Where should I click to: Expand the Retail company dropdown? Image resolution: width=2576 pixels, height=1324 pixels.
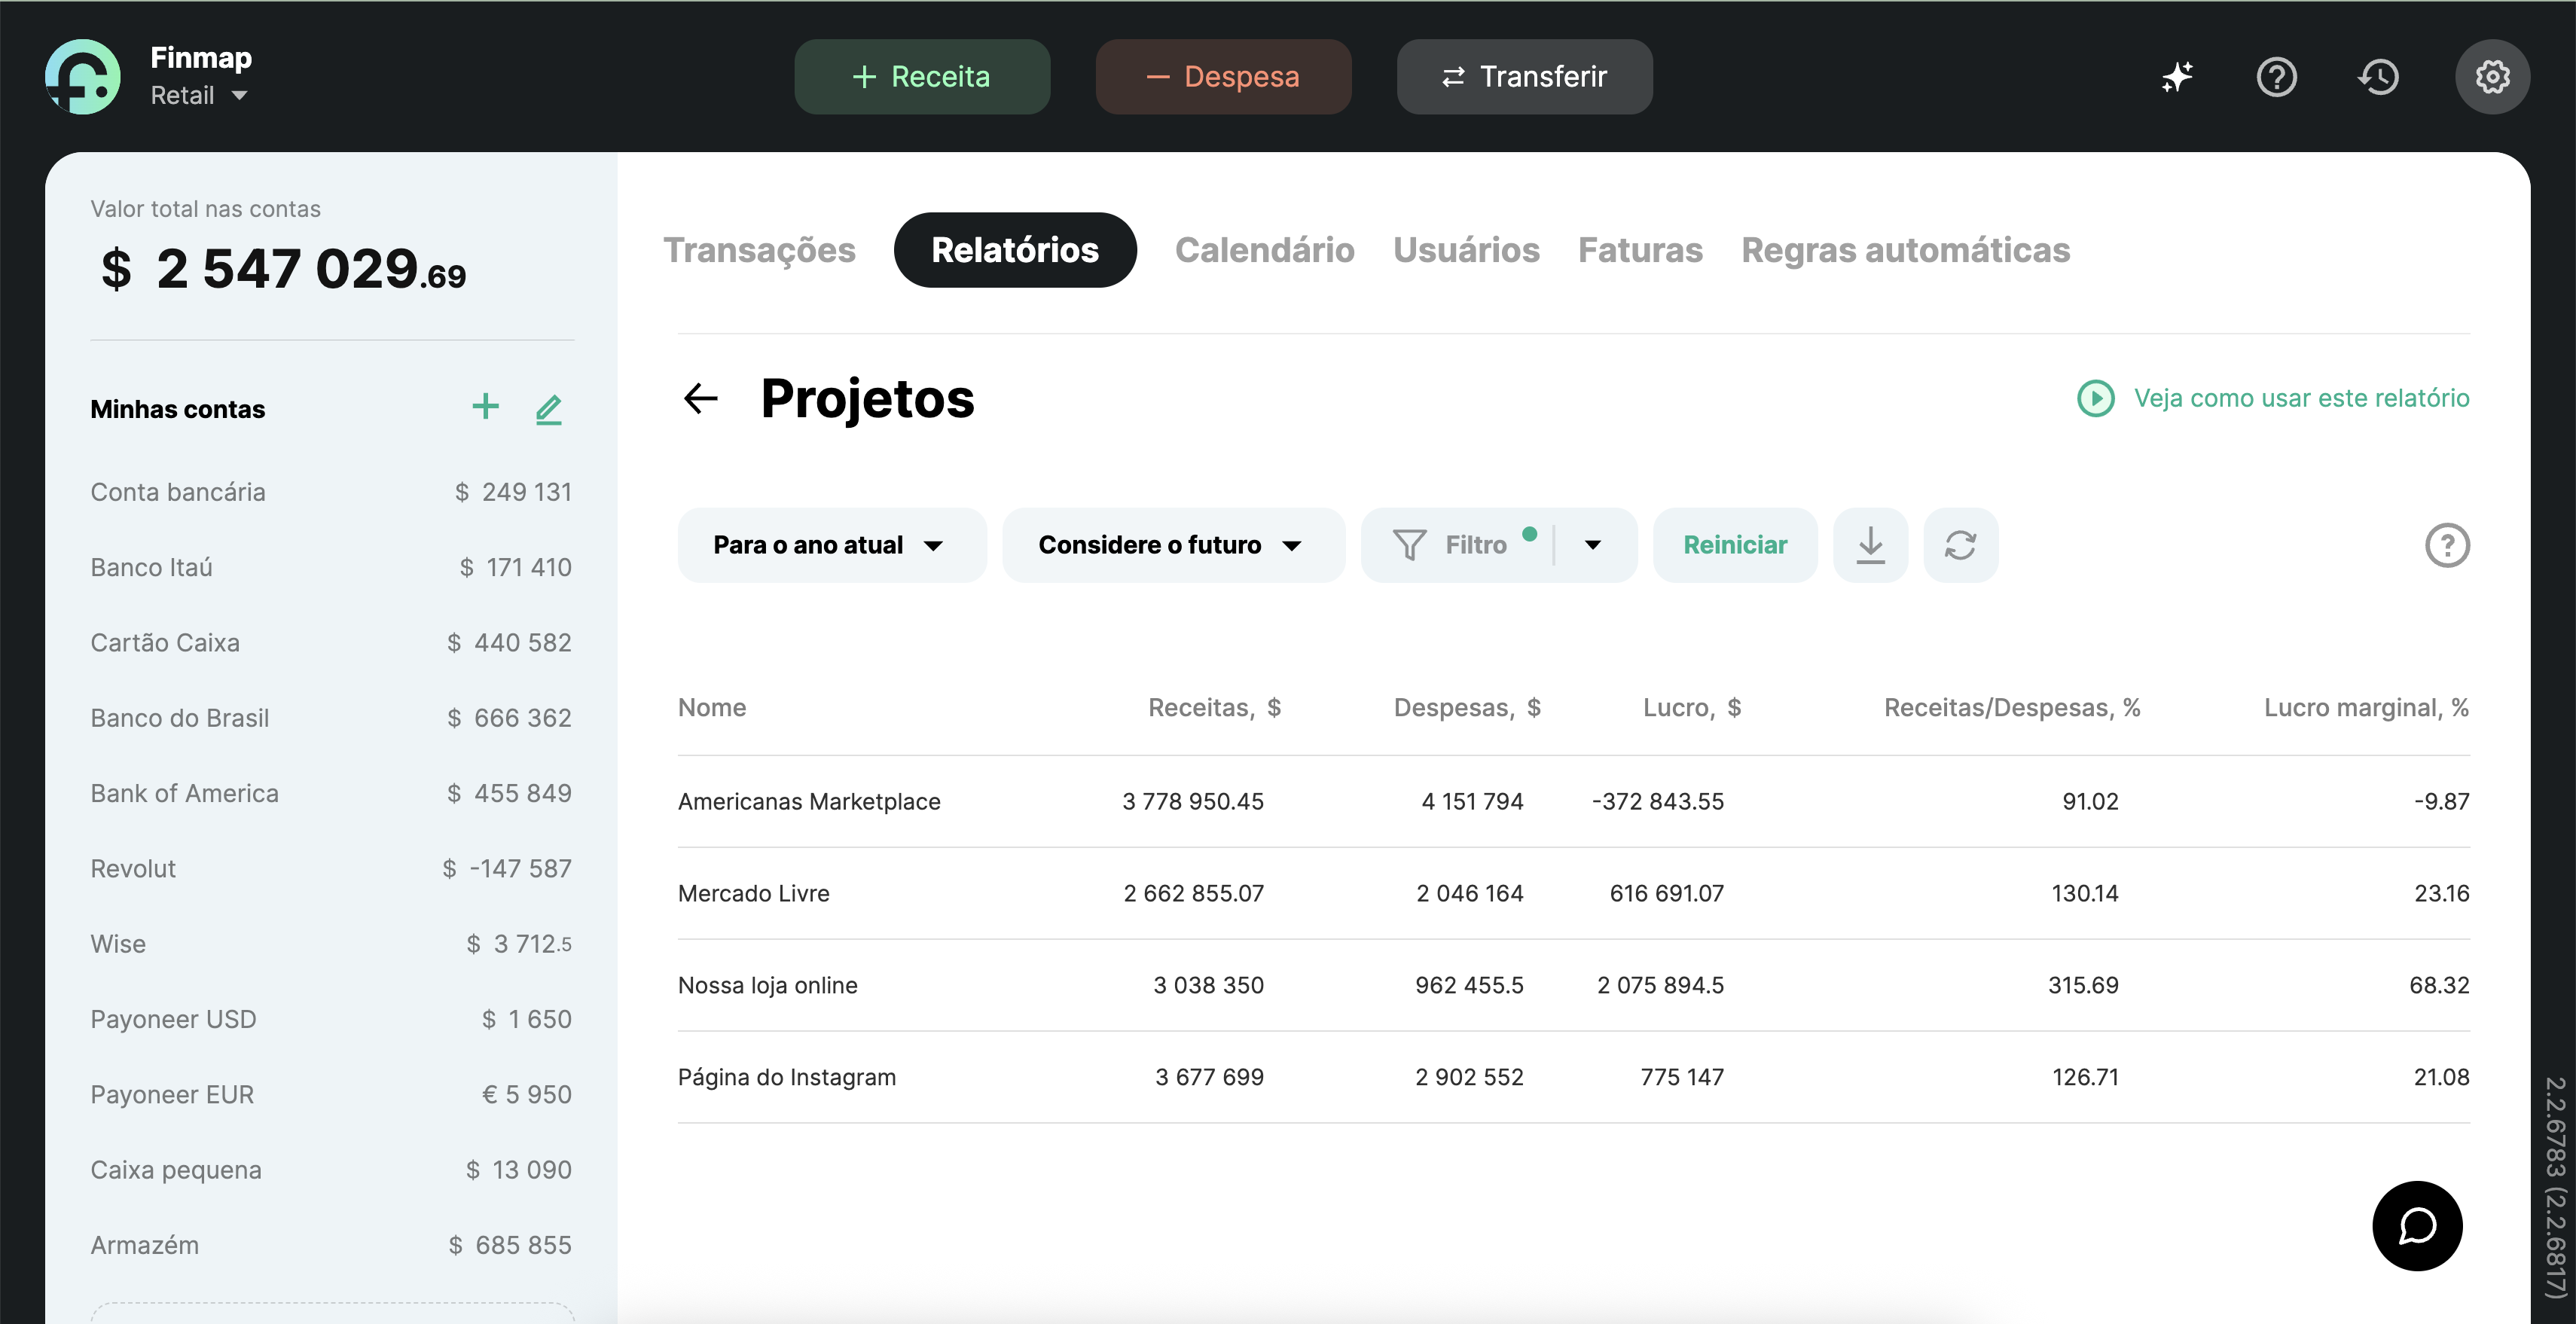[200, 96]
